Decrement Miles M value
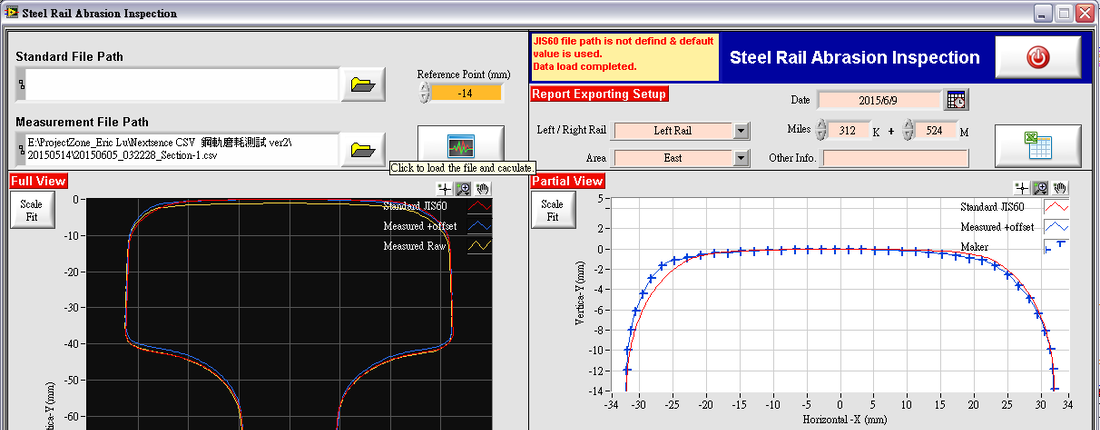 tap(908, 135)
